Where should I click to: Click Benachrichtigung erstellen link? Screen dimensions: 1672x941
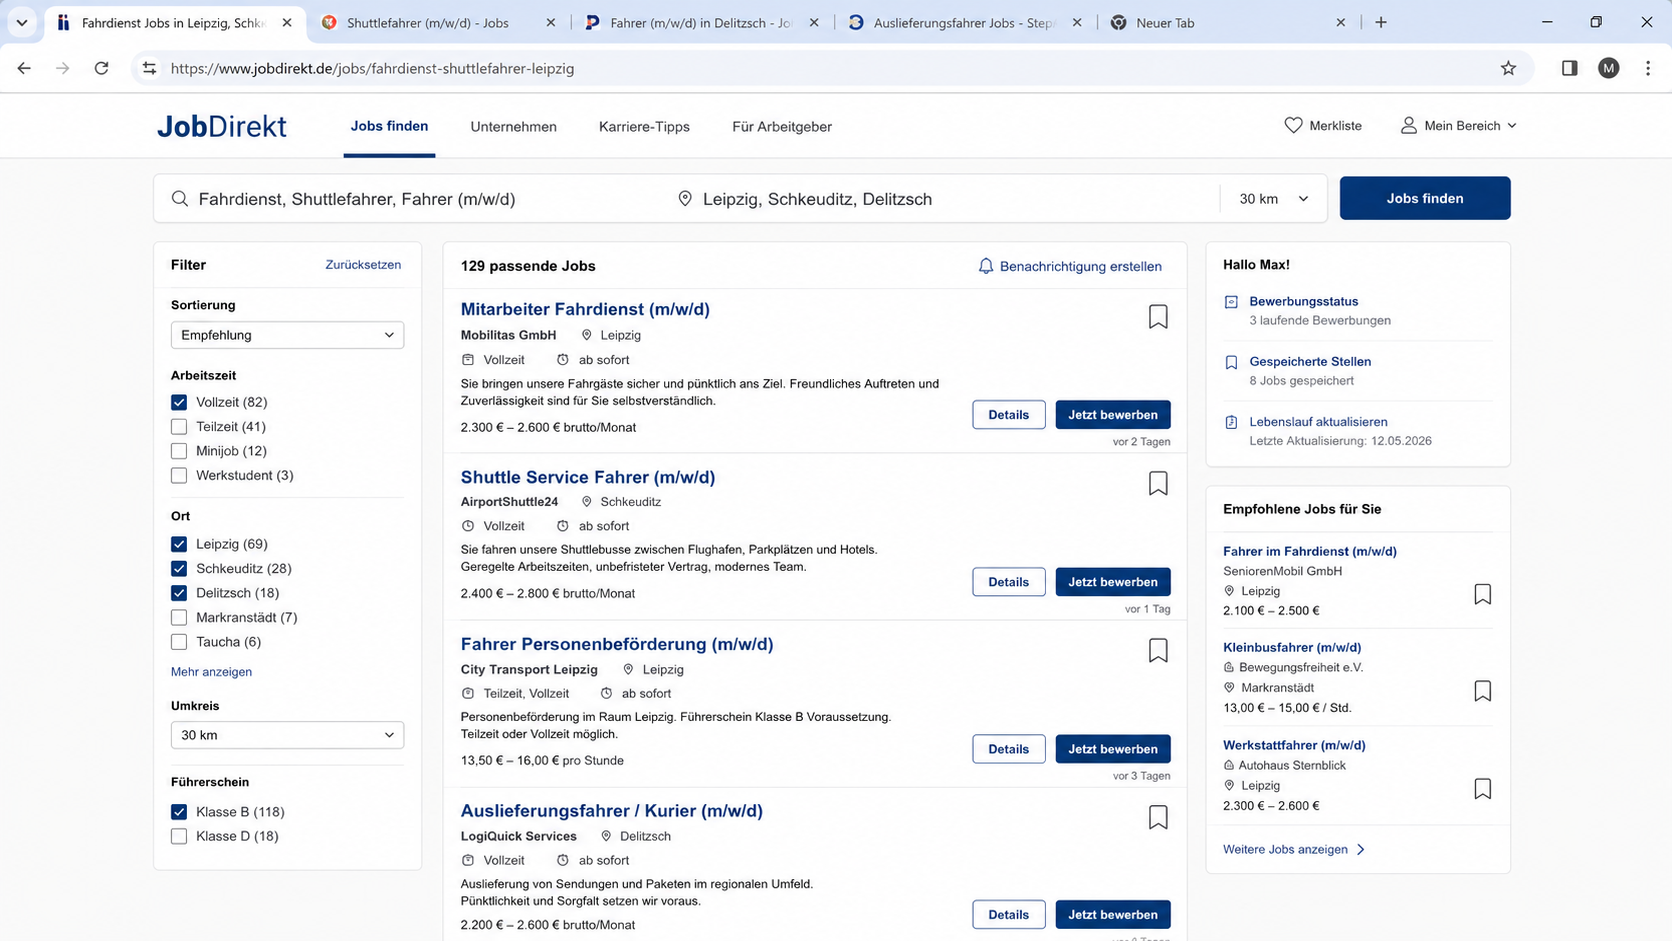1080,266
